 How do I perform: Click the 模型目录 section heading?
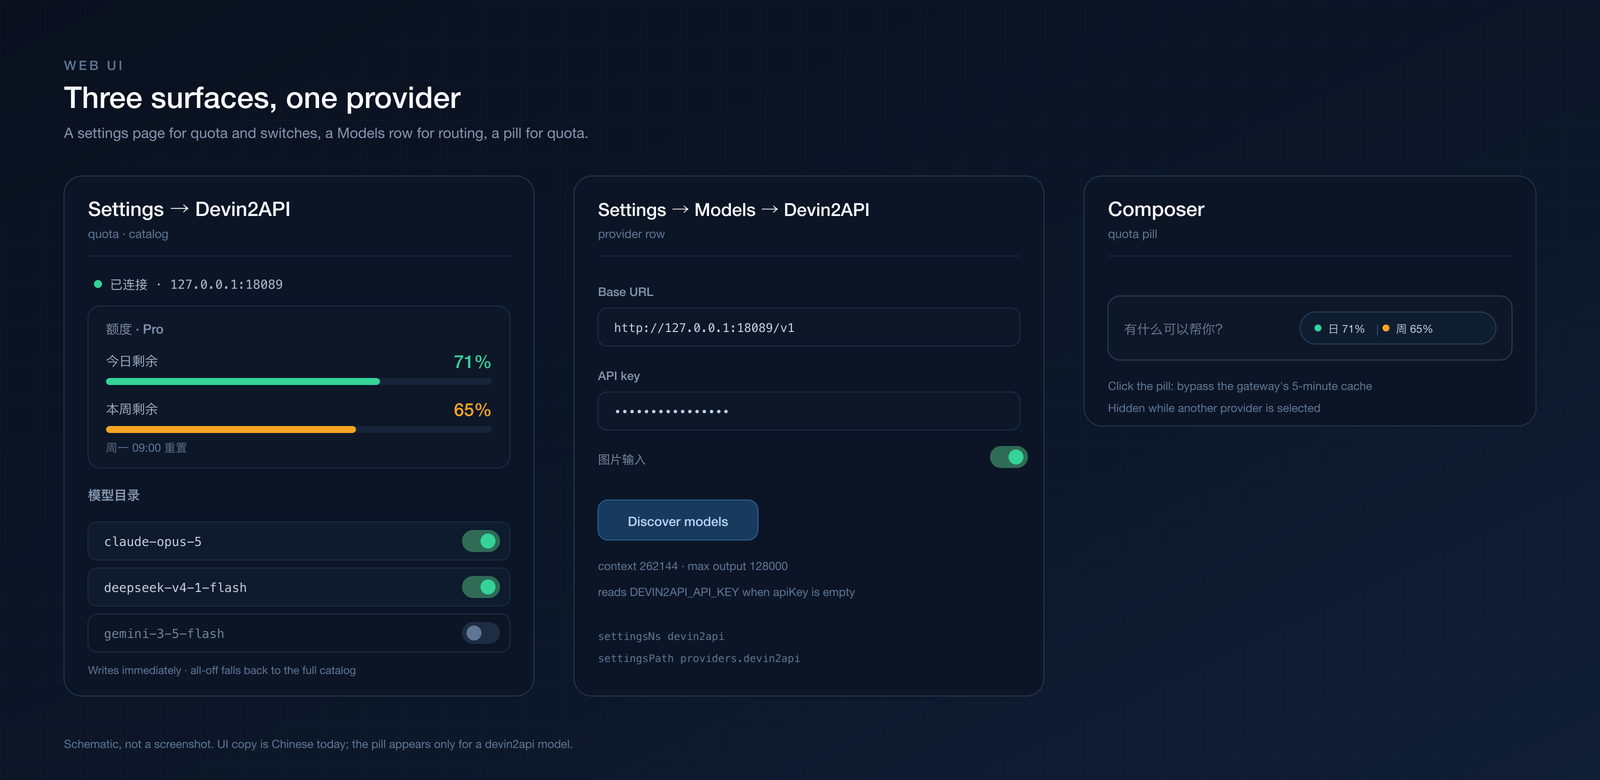114,495
